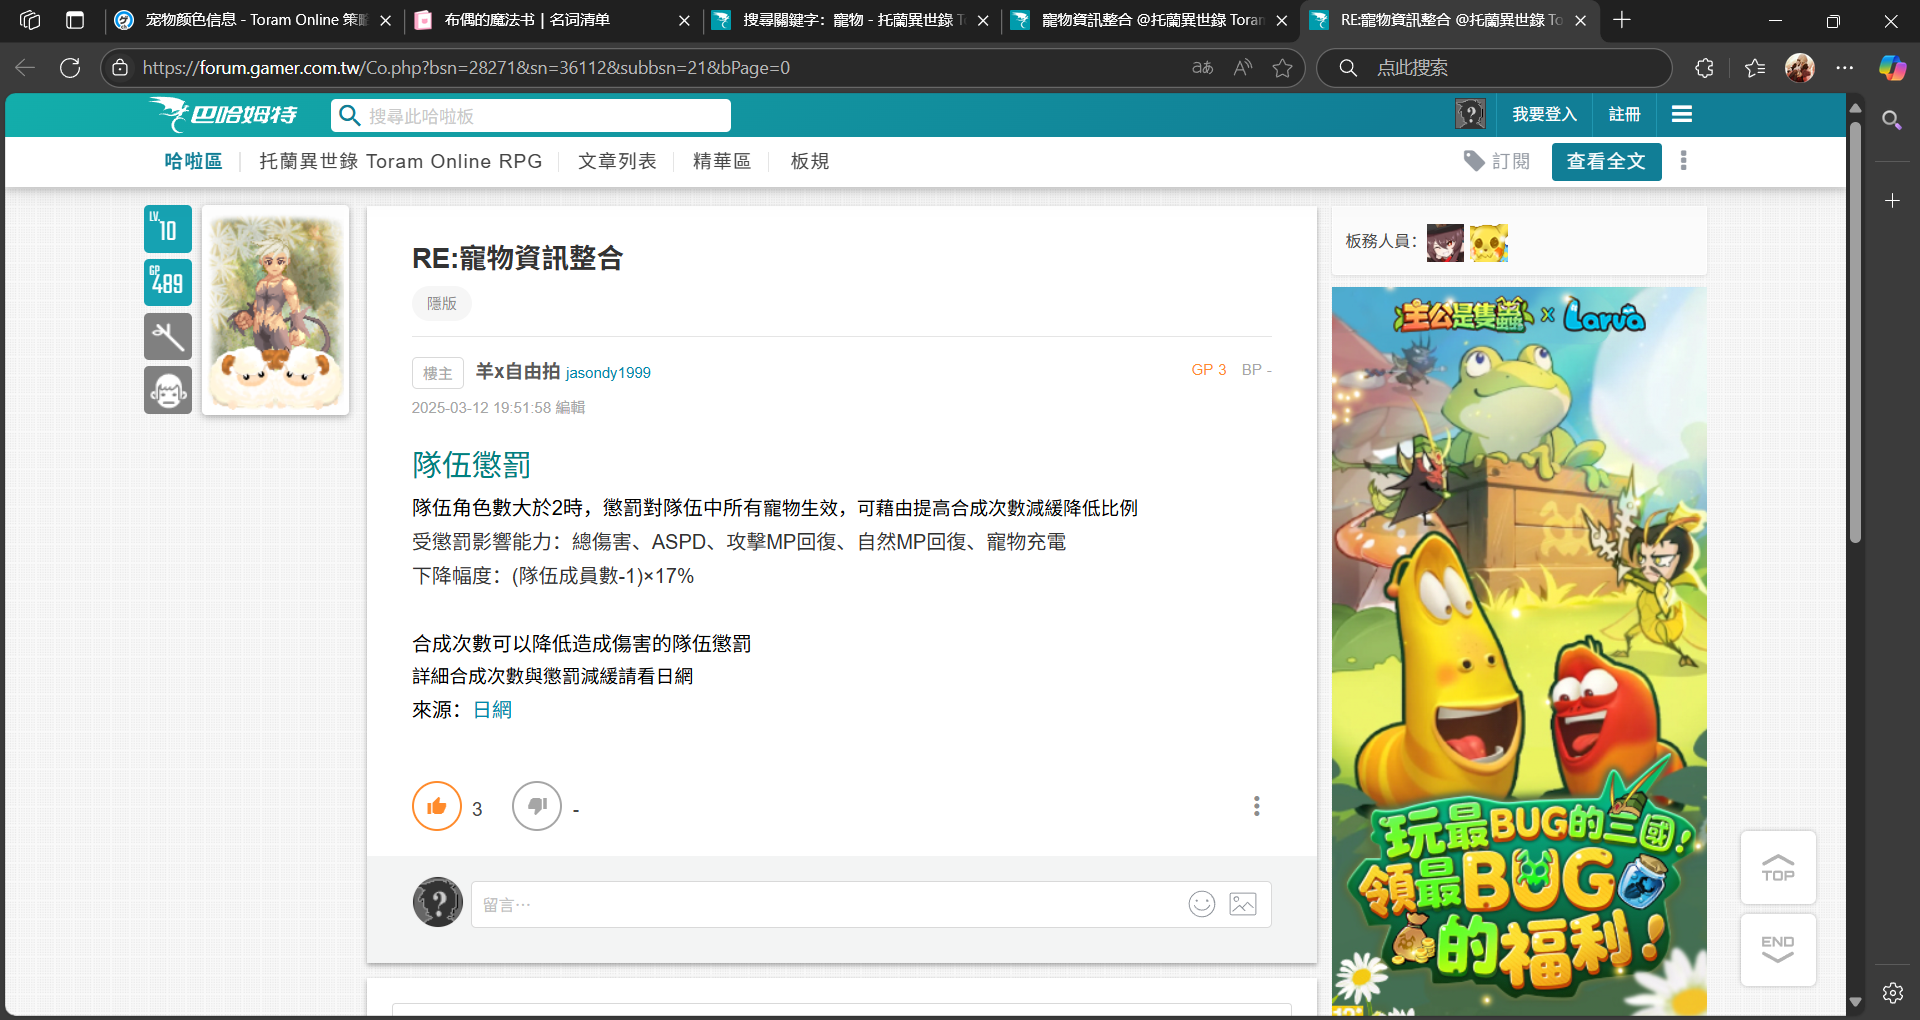Open the tab actions menu icon
Image resolution: width=1920 pixels, height=1020 pixels.
pos(75,20)
